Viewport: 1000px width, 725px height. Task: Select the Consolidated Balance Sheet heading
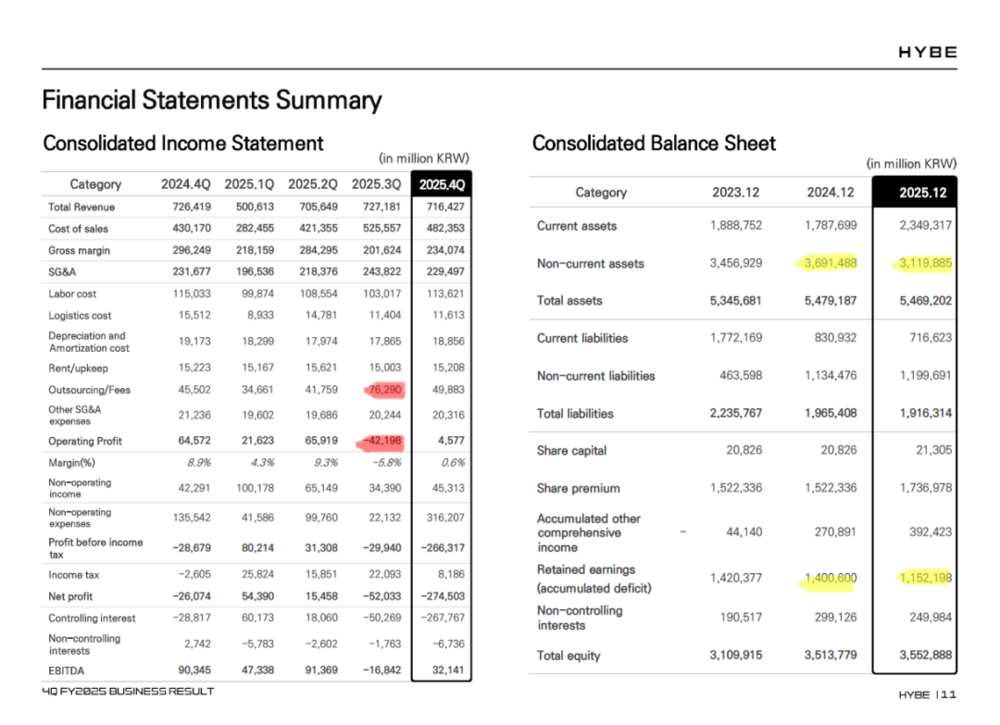(x=654, y=143)
